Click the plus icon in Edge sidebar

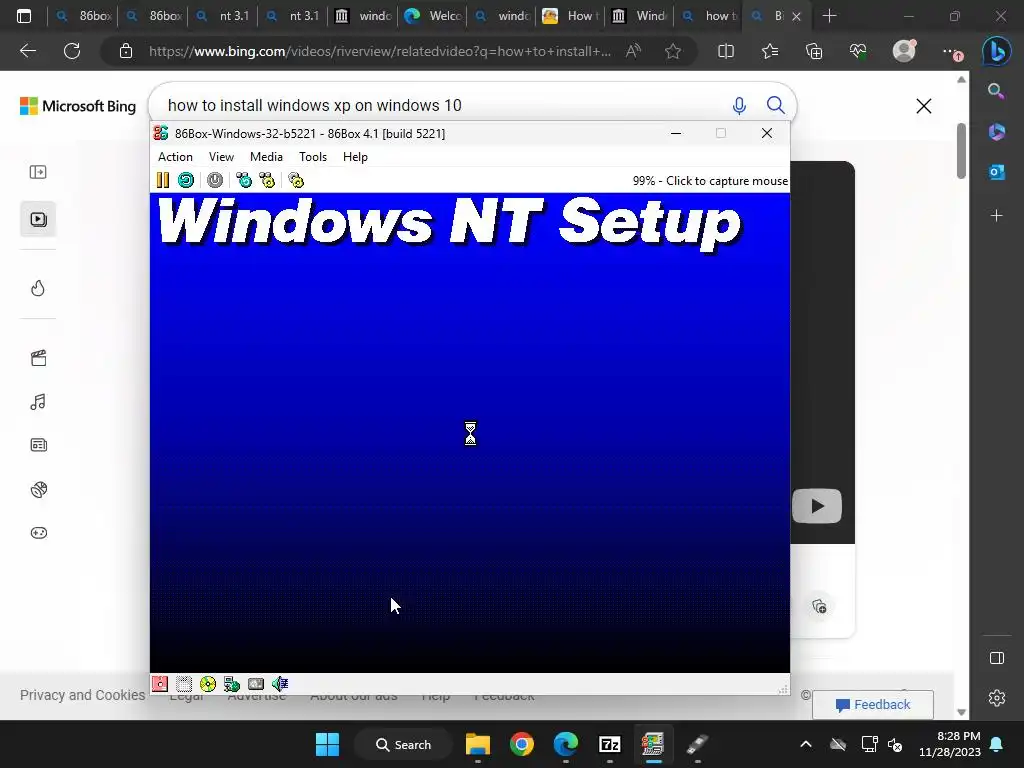997,216
